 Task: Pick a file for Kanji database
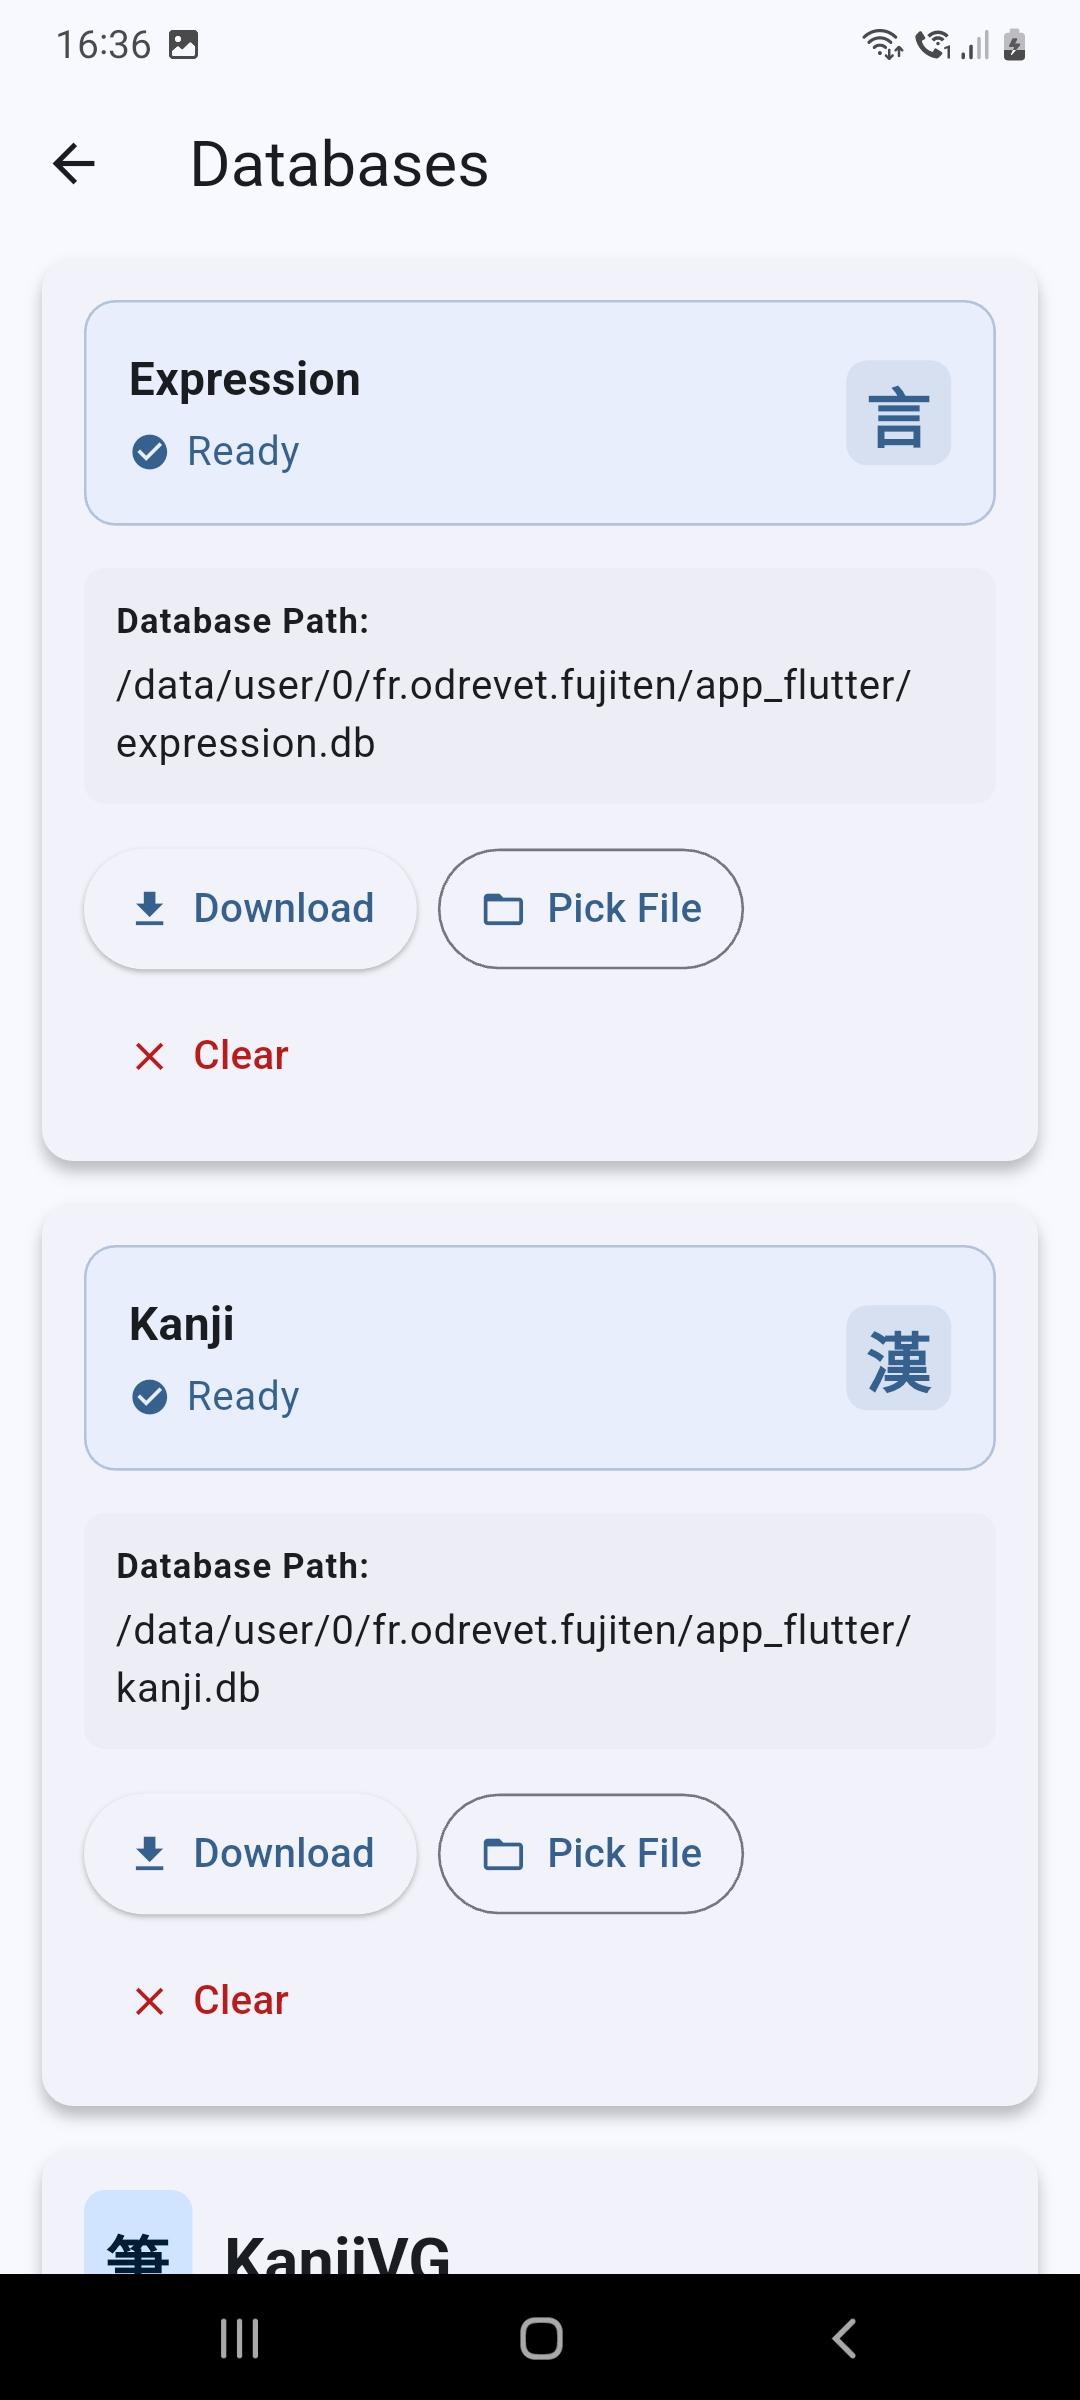pos(591,1854)
